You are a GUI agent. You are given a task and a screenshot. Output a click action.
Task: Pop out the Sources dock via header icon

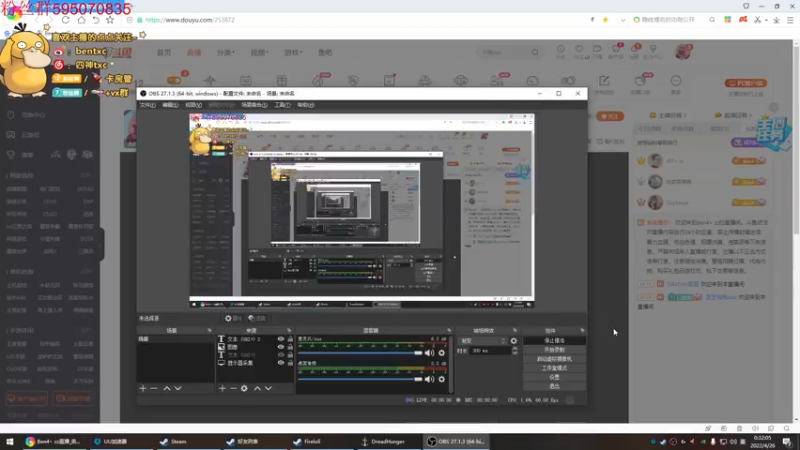pos(289,331)
